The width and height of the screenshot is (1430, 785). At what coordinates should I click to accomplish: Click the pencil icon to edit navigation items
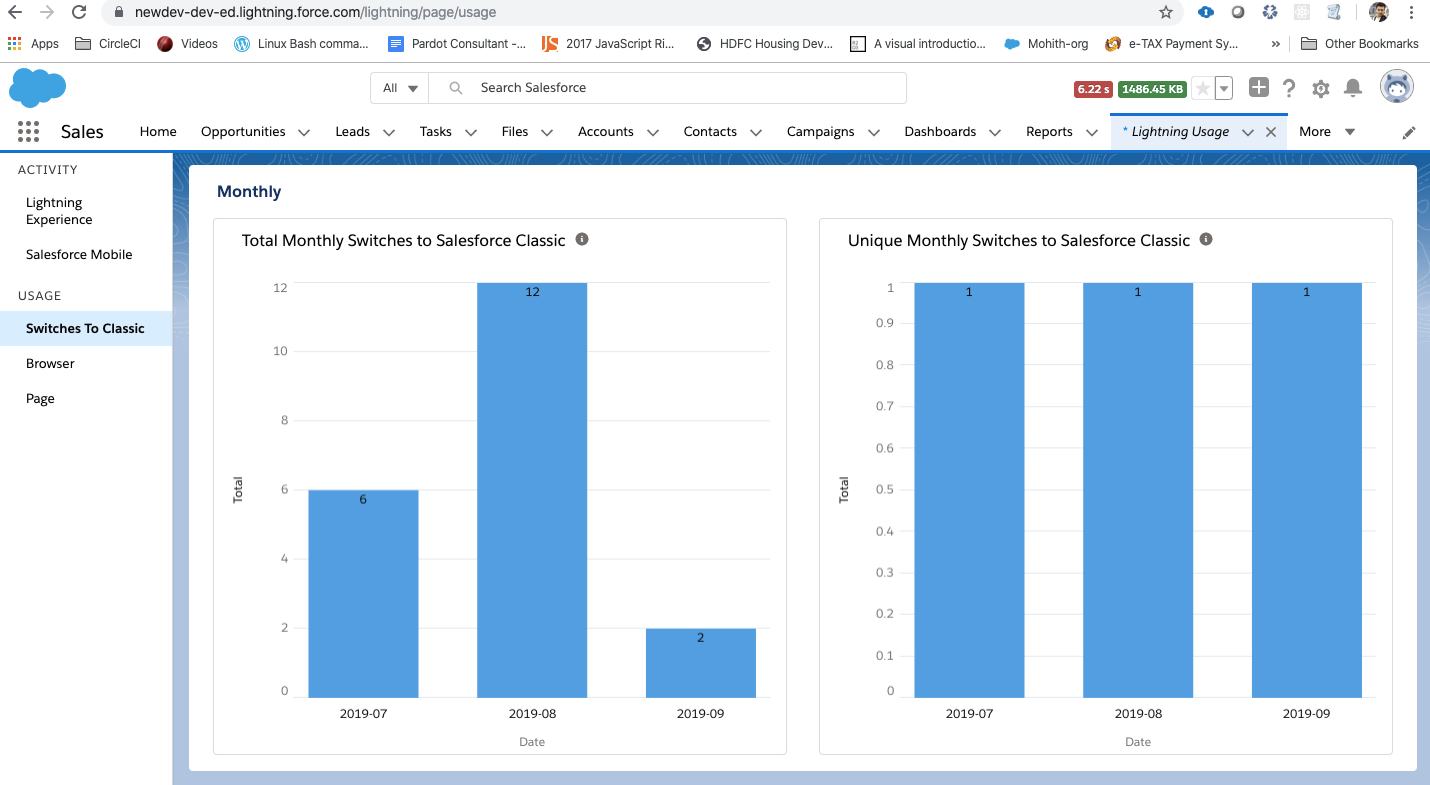1410,131
